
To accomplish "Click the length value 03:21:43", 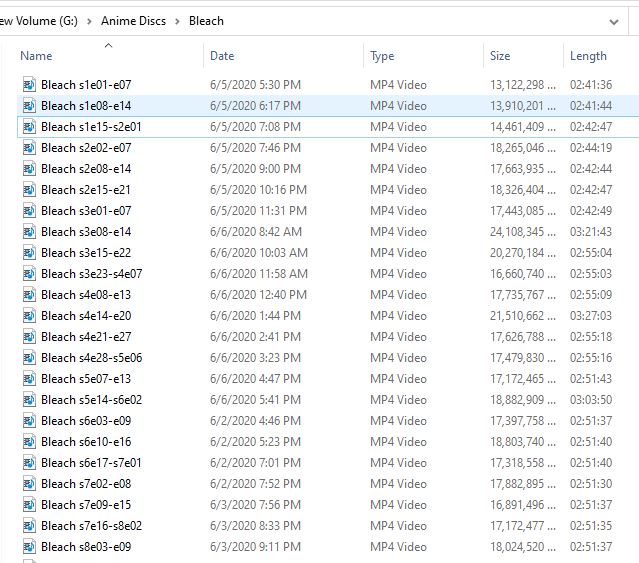I will pos(591,232).
